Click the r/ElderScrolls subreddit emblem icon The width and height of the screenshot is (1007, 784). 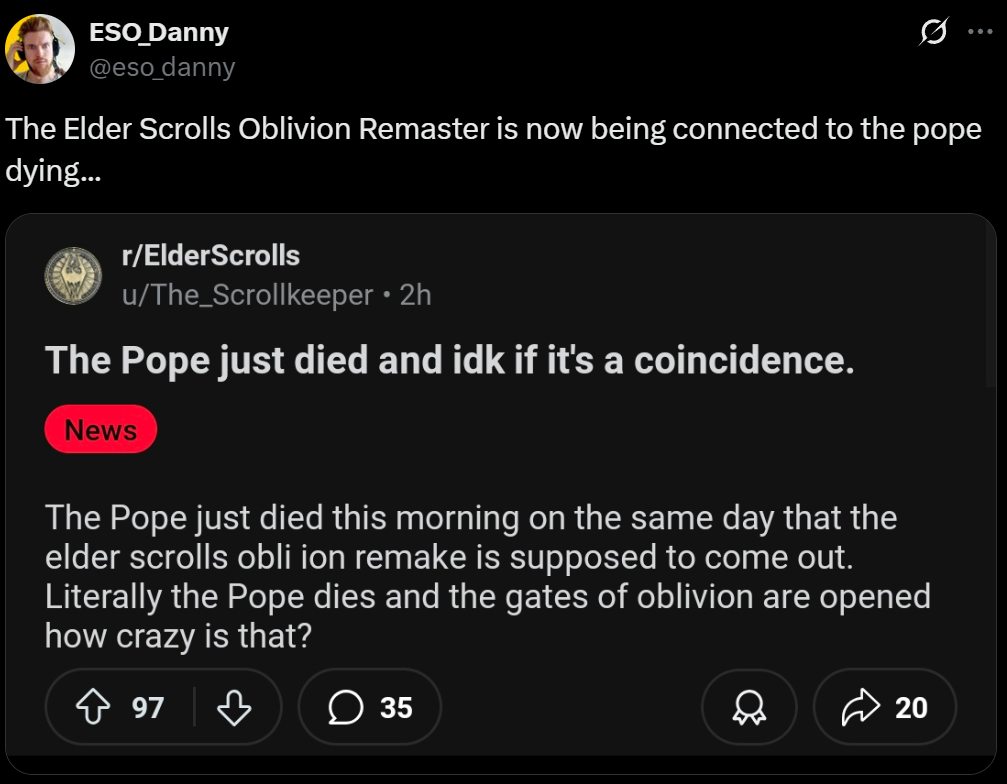(73, 276)
